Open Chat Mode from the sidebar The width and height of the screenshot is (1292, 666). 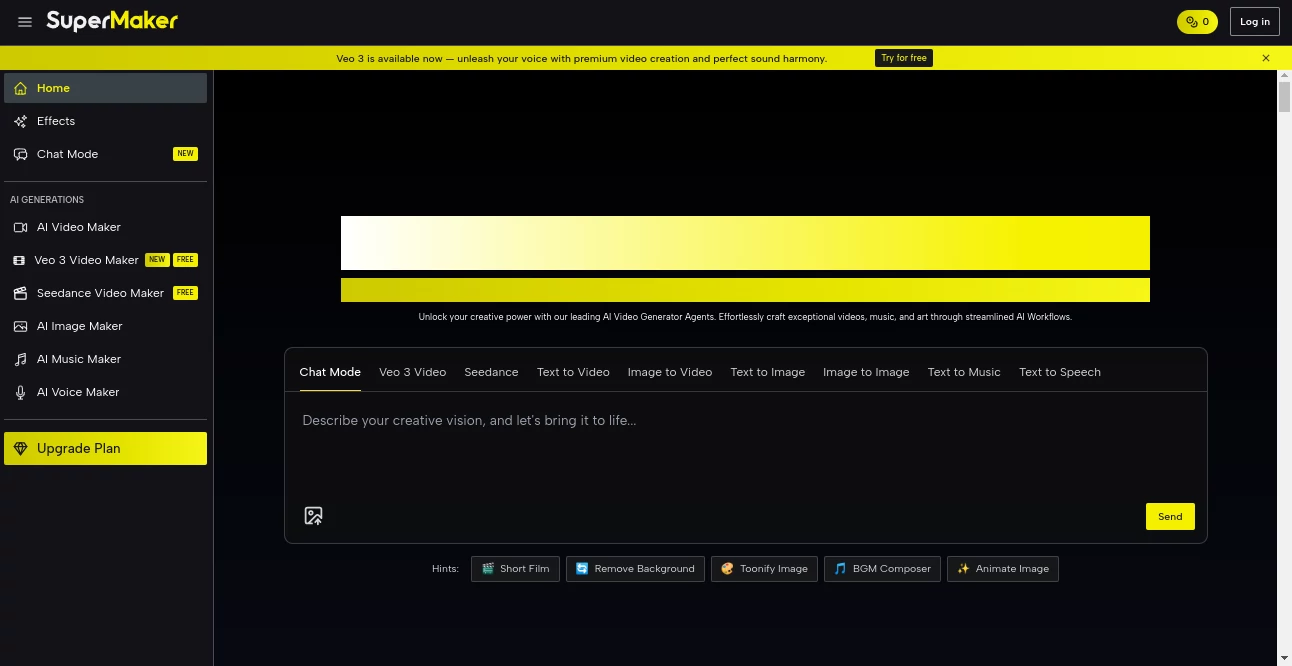coord(67,154)
